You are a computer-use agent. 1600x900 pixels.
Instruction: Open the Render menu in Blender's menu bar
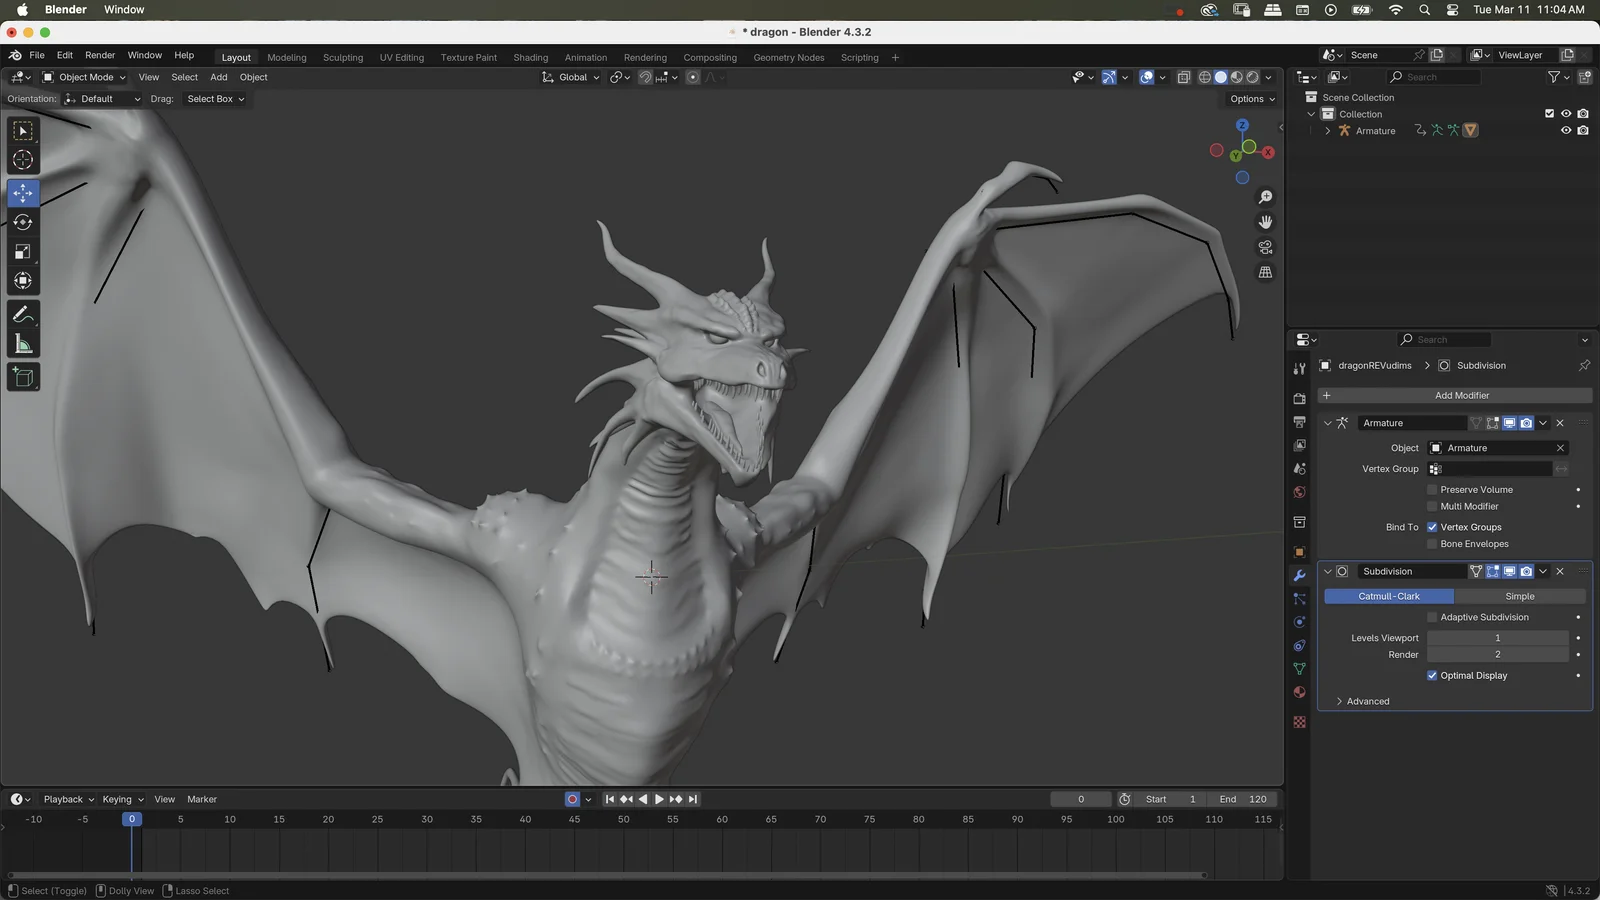coord(100,55)
